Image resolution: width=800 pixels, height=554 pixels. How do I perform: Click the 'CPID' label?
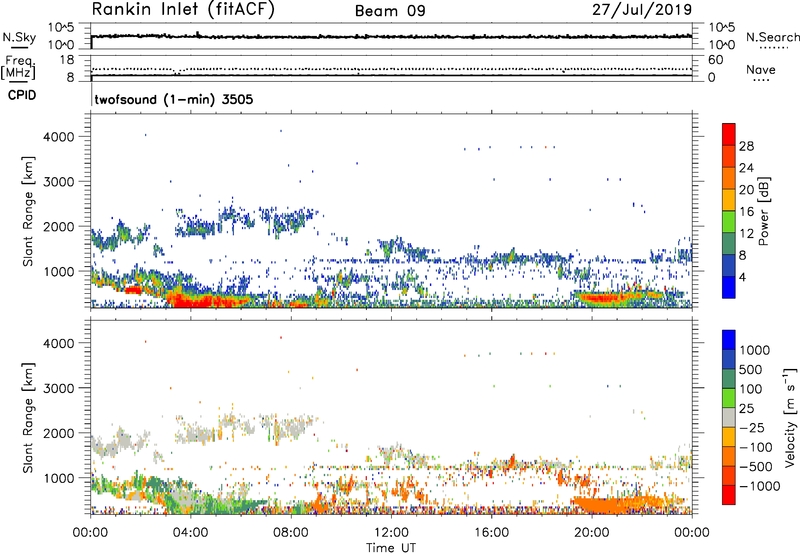(22, 95)
